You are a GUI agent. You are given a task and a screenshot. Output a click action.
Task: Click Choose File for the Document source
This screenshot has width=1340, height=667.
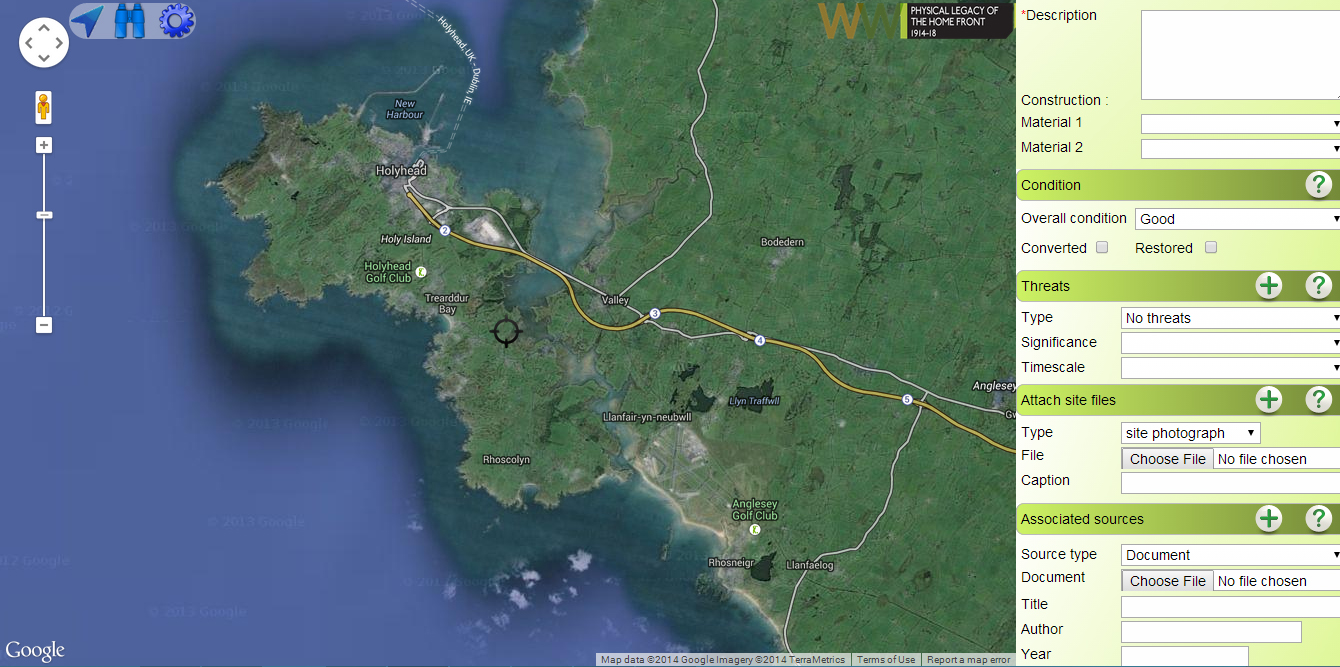click(x=1166, y=580)
